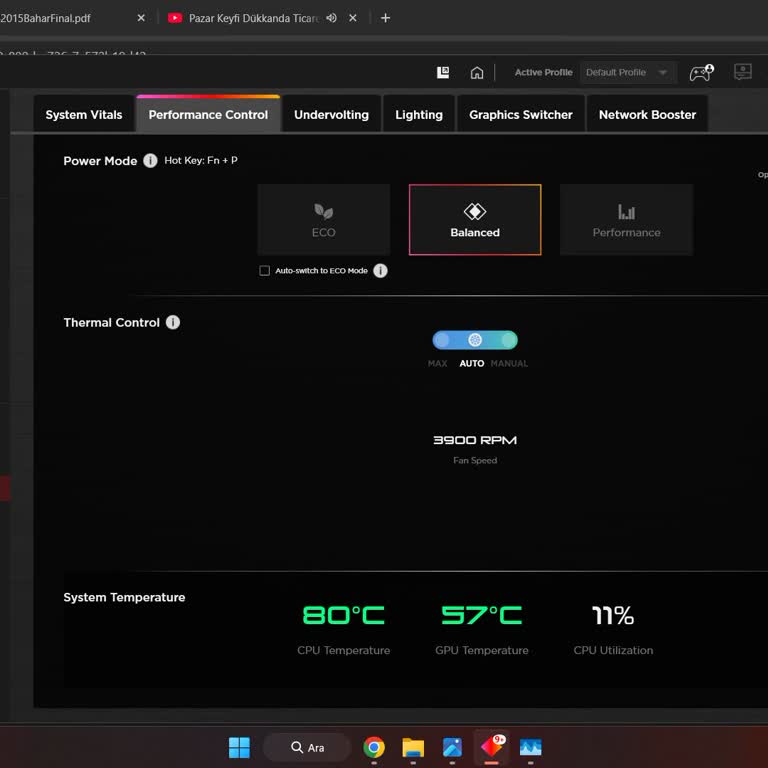This screenshot has width=768, height=768.
Task: Click the Active Profile label
Action: click(x=543, y=72)
